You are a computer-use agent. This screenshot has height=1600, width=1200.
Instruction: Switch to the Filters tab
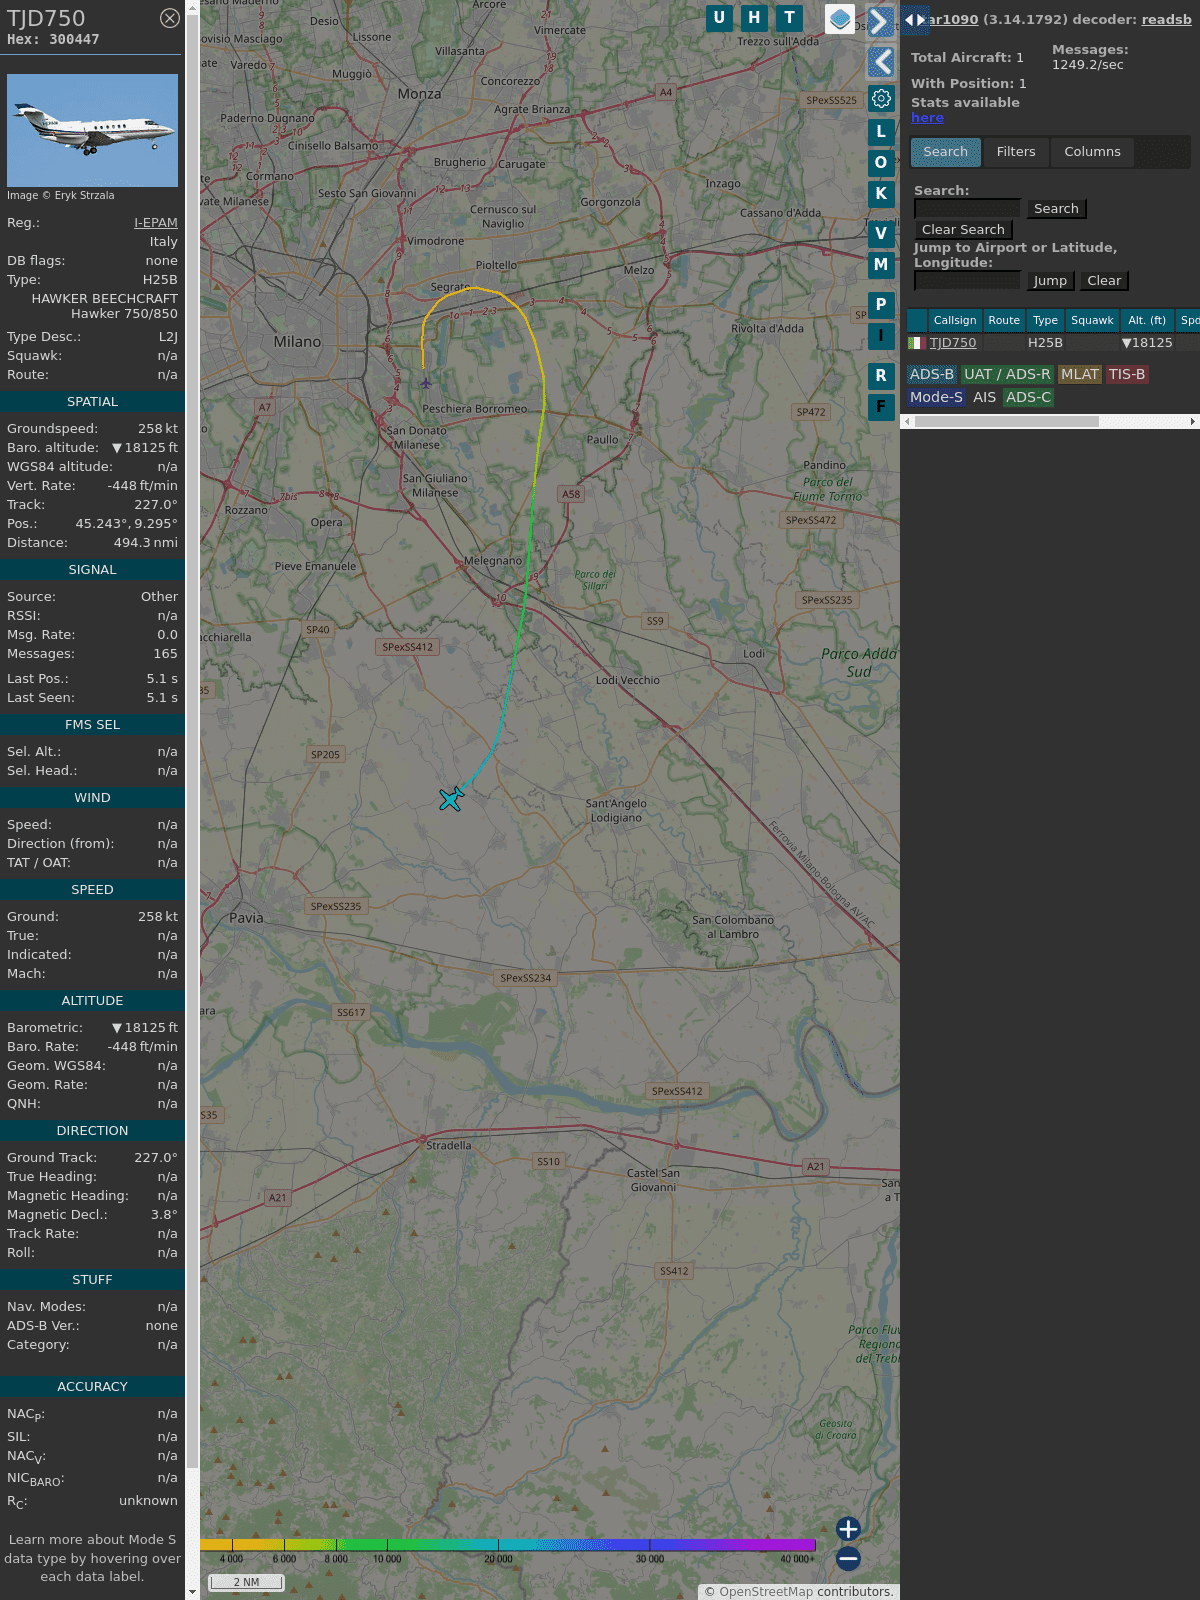[x=1015, y=152]
